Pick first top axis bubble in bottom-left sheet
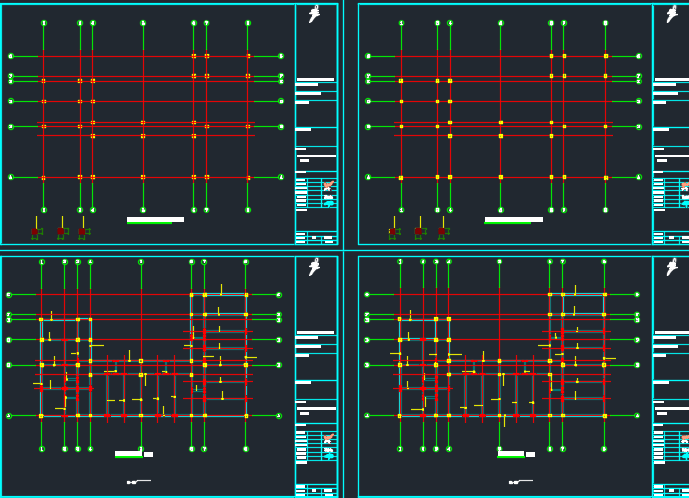This screenshot has width=689, height=498. [42, 262]
